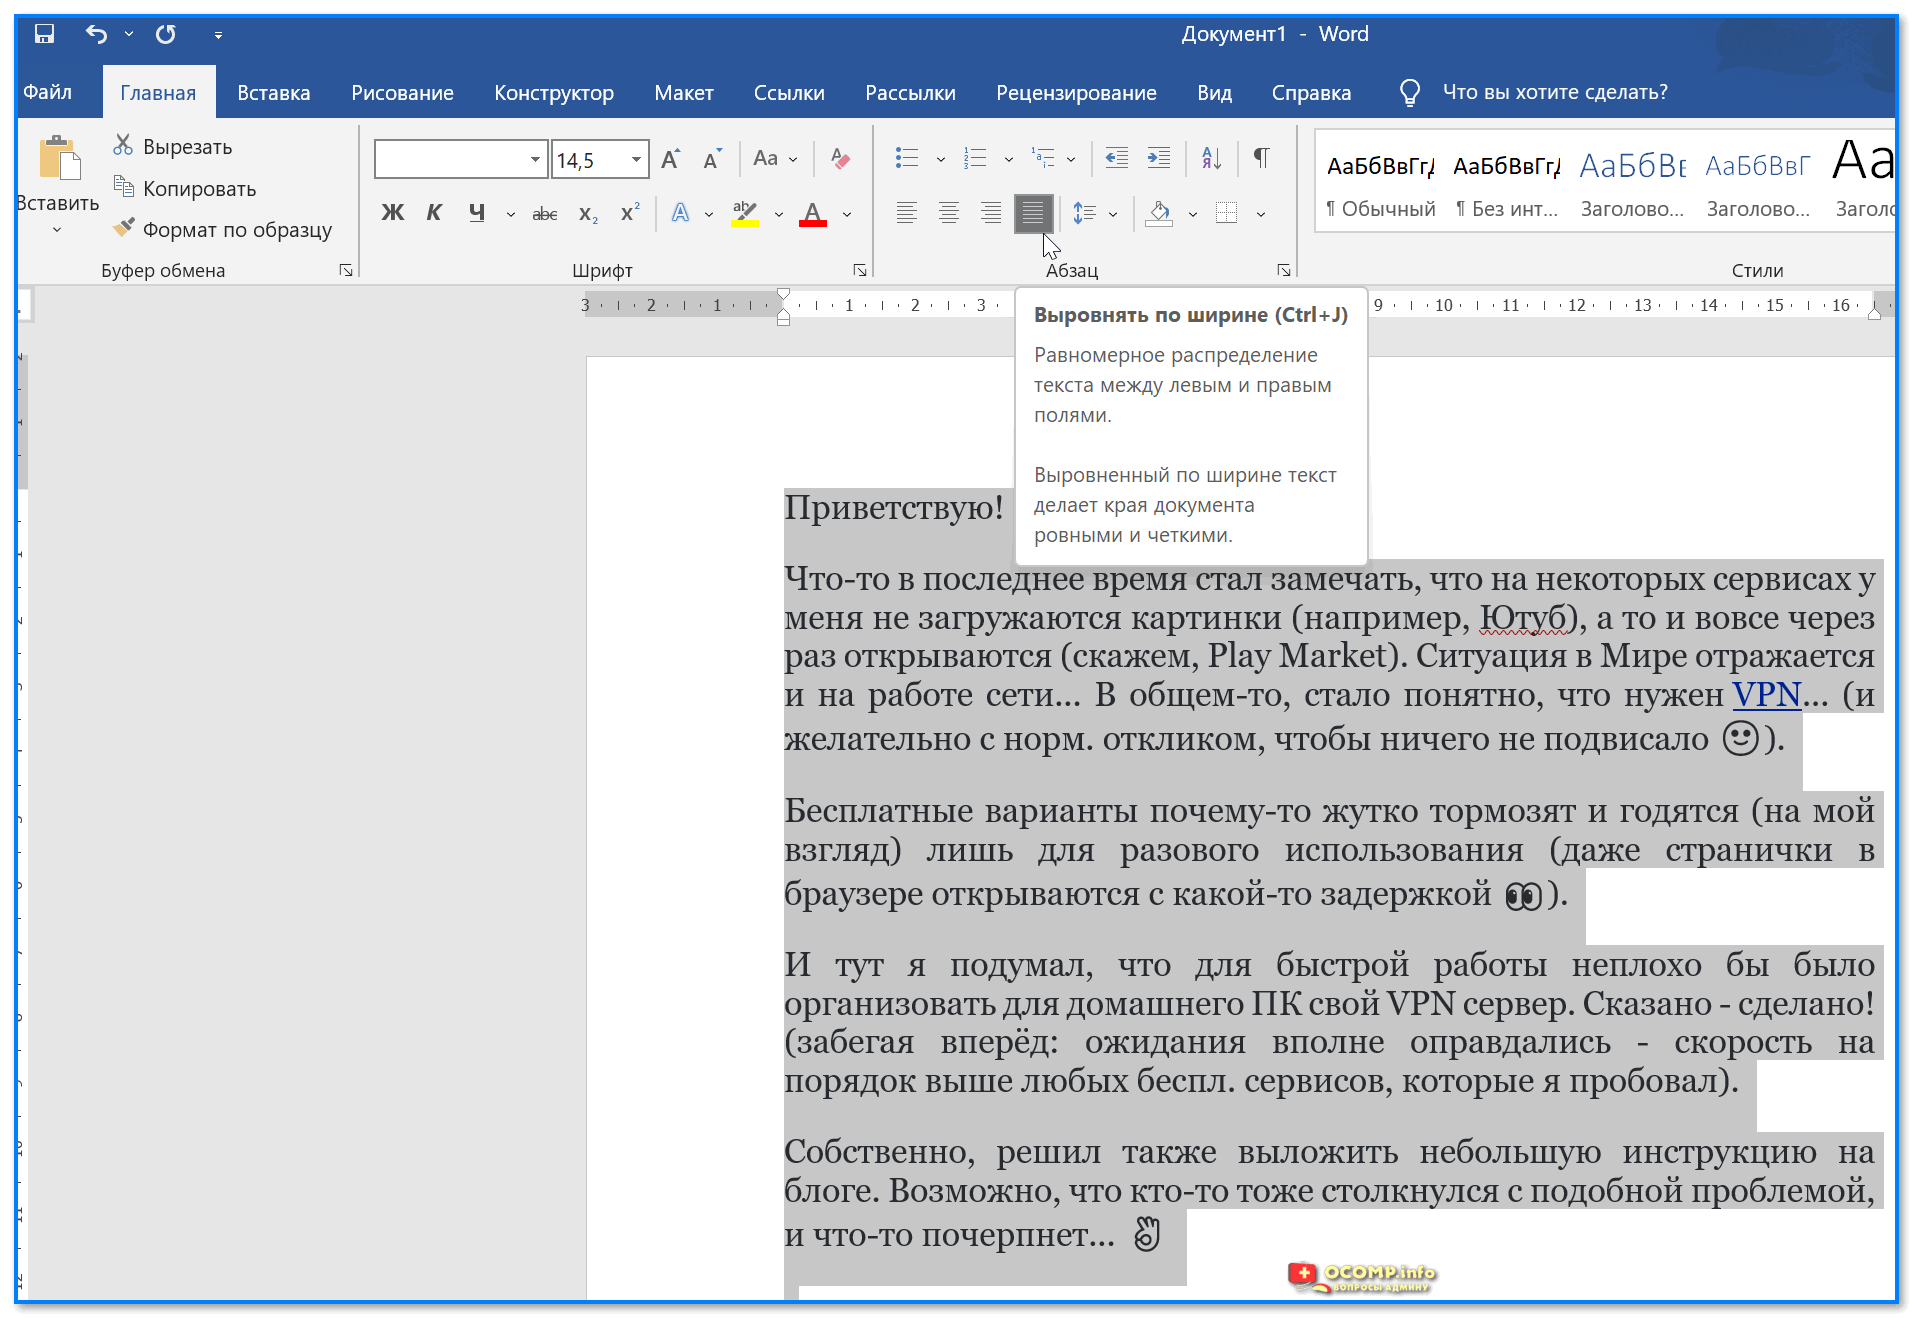Image resolution: width=1913 pixels, height=1318 pixels.
Task: Open the Файл menu
Action: click(x=47, y=92)
